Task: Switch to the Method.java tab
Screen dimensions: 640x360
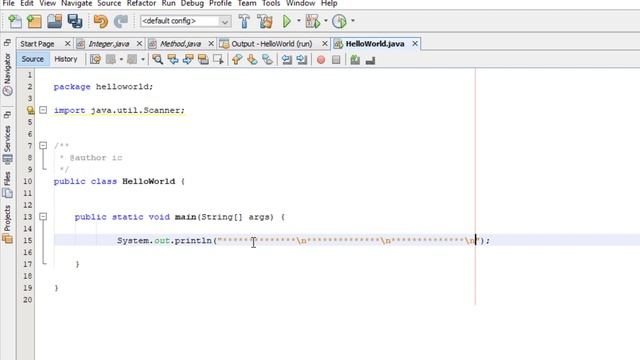Action: (180, 44)
